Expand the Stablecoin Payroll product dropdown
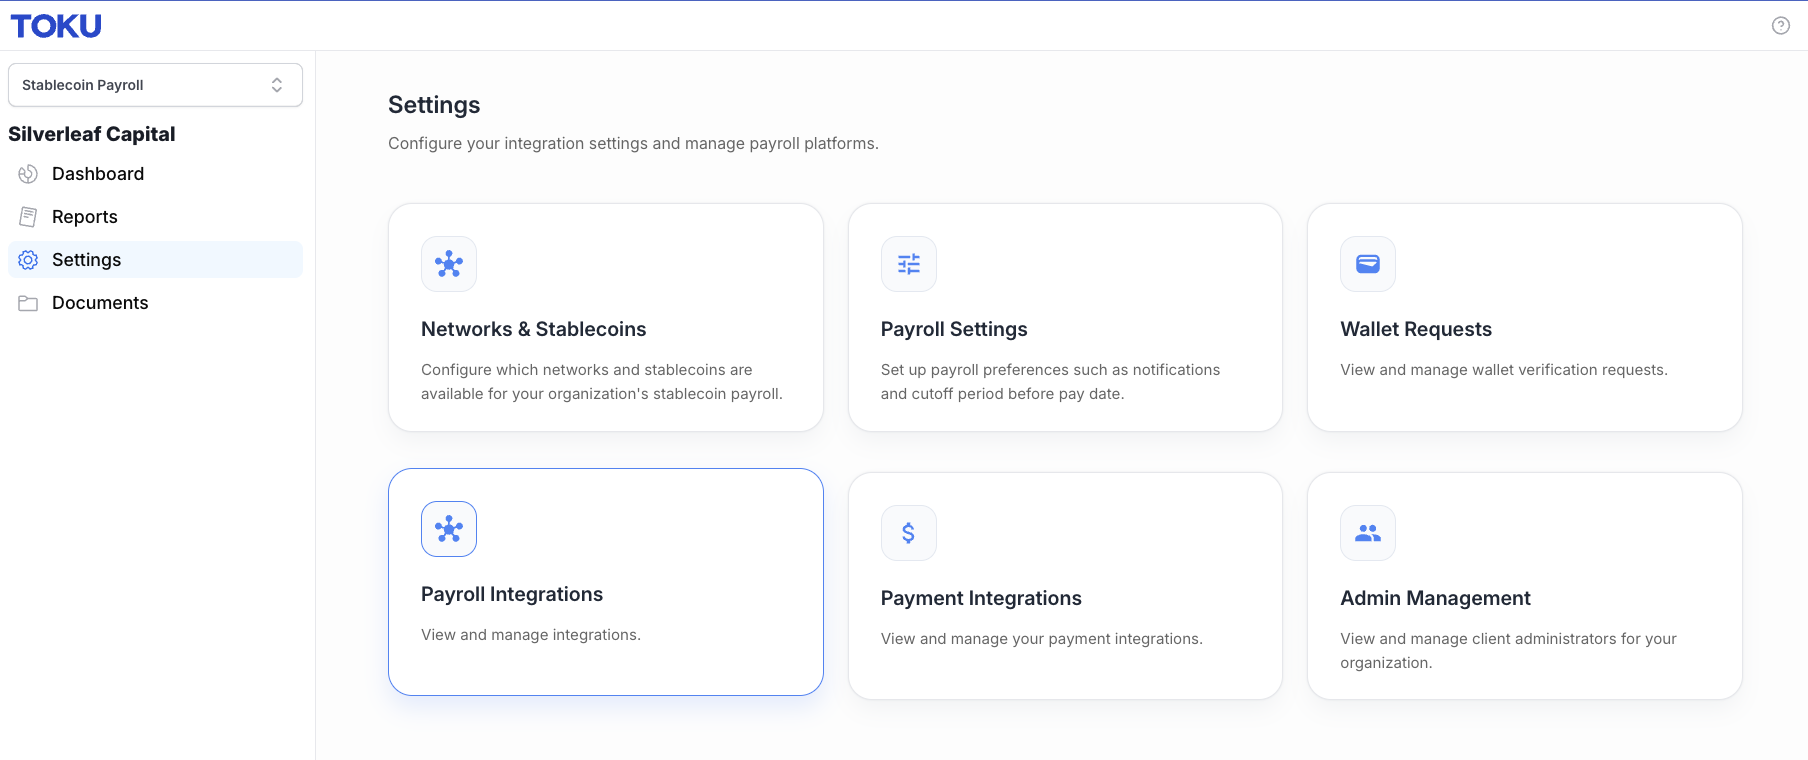Screen dimensions: 1808x760 click(155, 85)
